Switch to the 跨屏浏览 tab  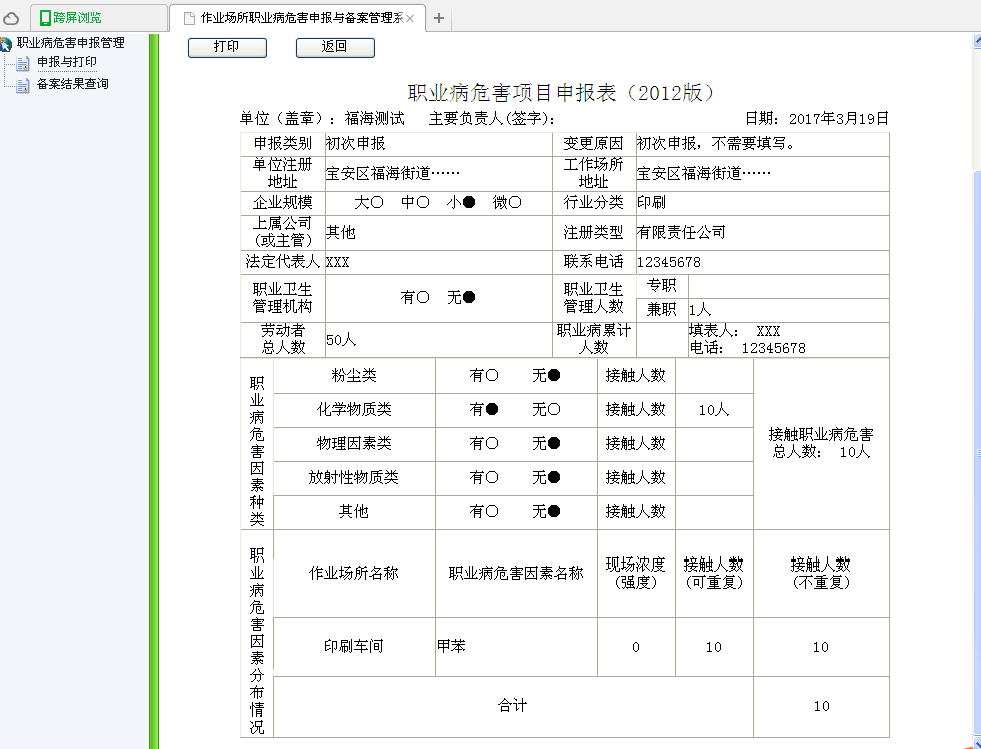coord(77,18)
